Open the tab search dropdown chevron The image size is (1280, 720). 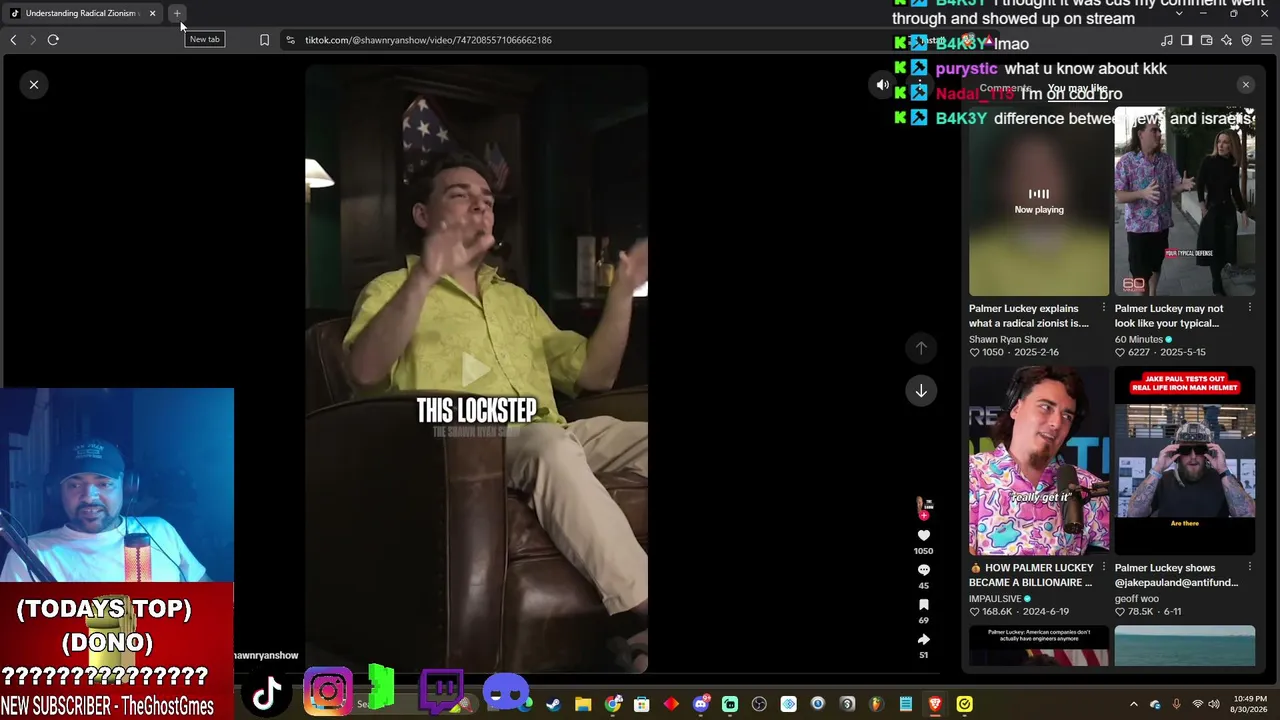[x=1179, y=14]
